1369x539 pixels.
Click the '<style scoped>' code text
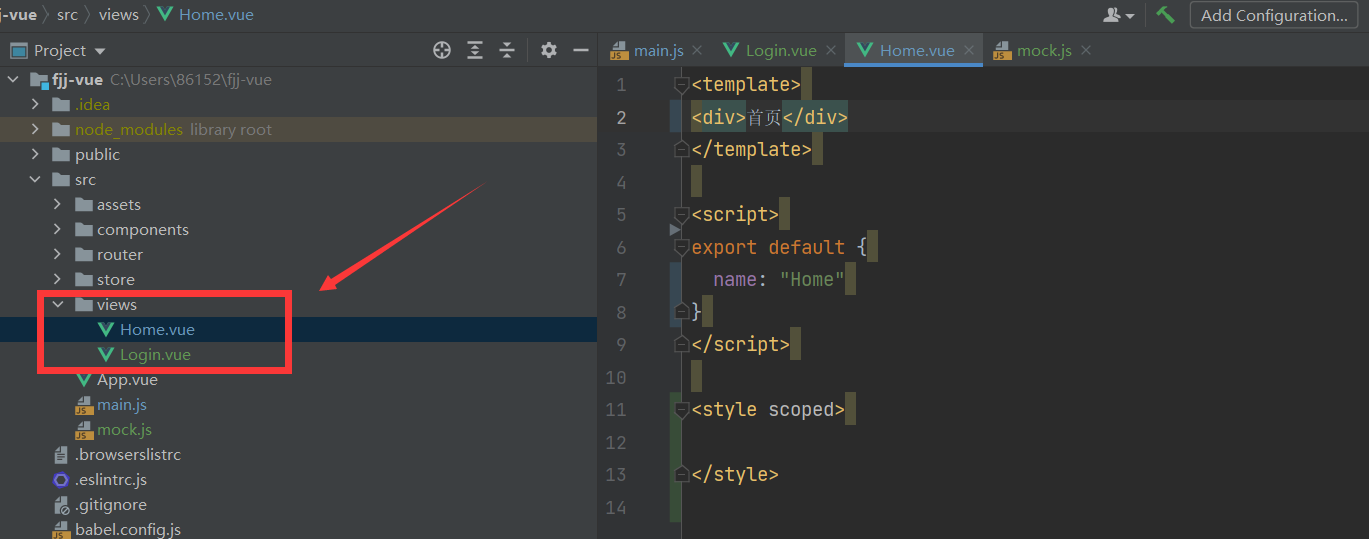point(768,409)
